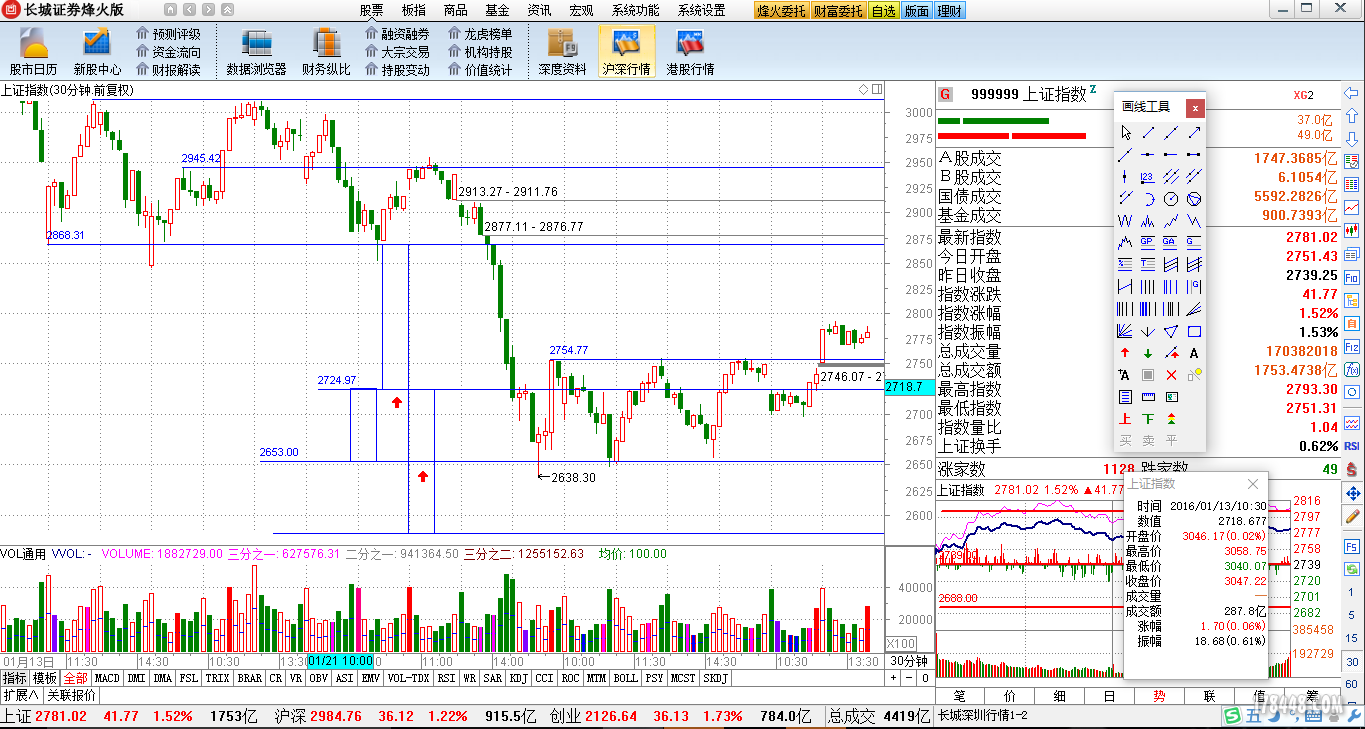Click the 版面 button
Image resolution: width=1365 pixels, height=729 pixels.
tap(916, 11)
